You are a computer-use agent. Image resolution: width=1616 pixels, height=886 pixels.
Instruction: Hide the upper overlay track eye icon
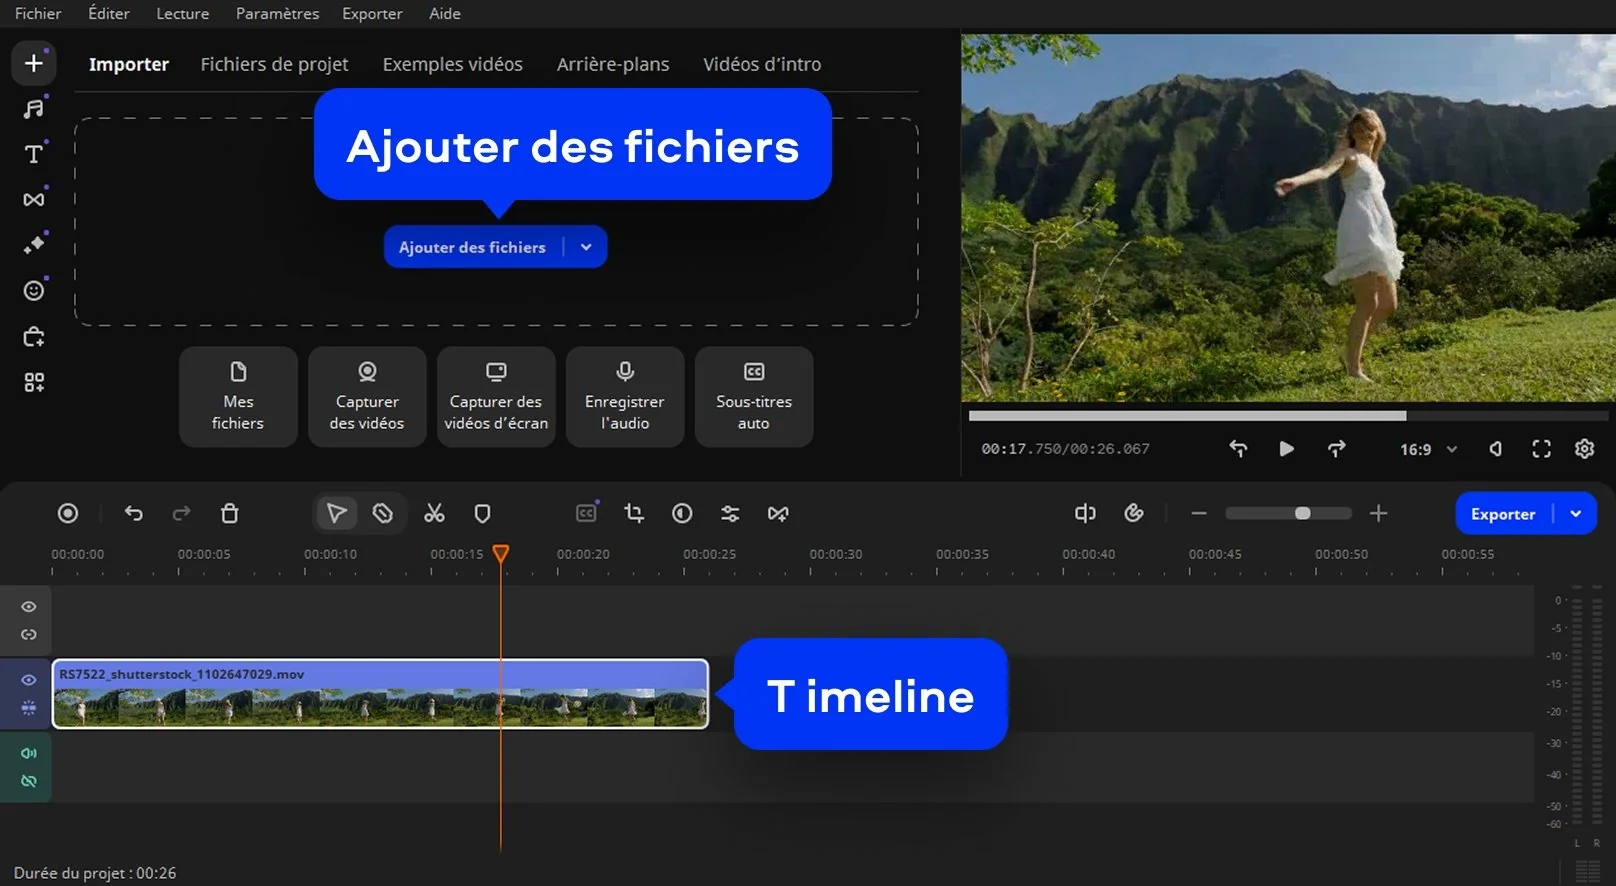pyautogui.click(x=29, y=607)
